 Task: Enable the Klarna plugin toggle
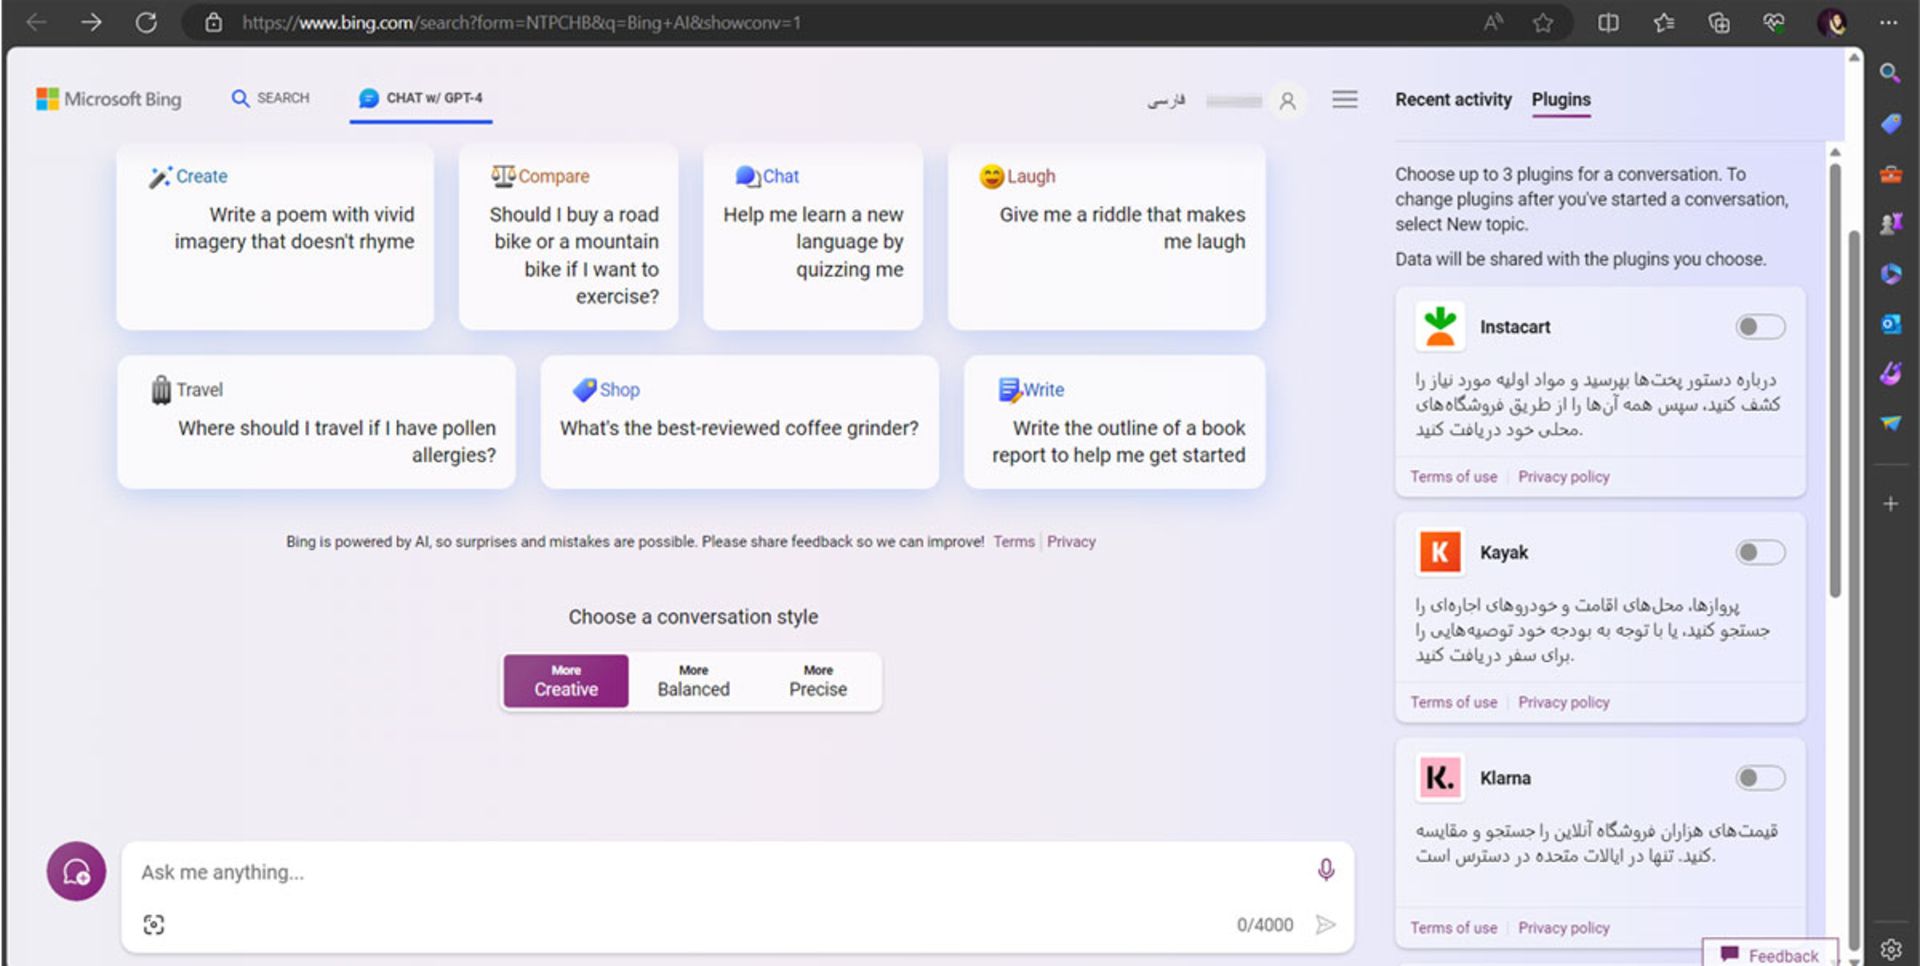1759,778
